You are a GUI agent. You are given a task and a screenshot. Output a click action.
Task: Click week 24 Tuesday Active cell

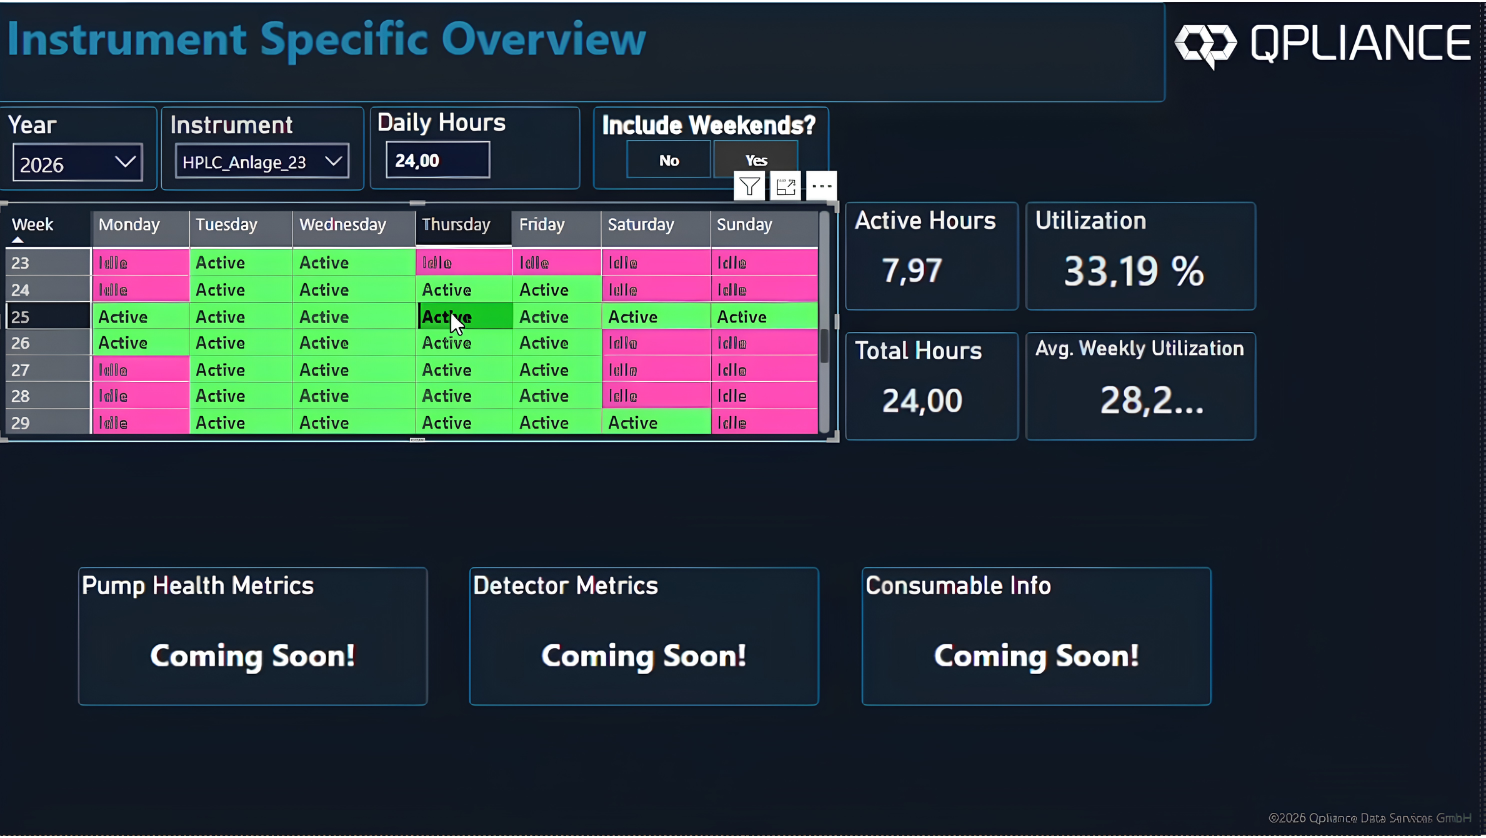tap(240, 290)
